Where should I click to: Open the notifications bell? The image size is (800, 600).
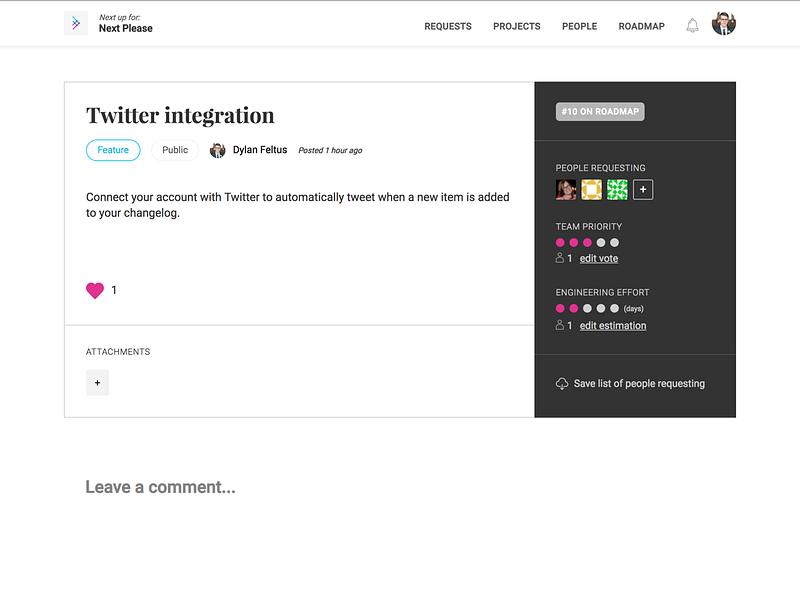(x=692, y=26)
